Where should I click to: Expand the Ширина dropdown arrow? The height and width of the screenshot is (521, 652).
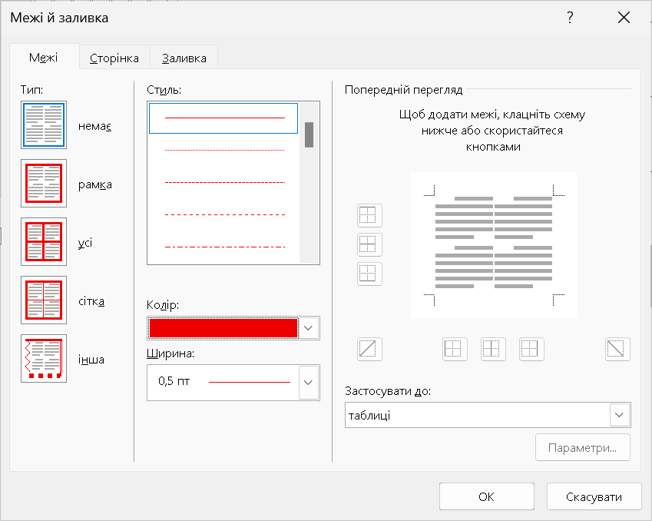tap(308, 382)
